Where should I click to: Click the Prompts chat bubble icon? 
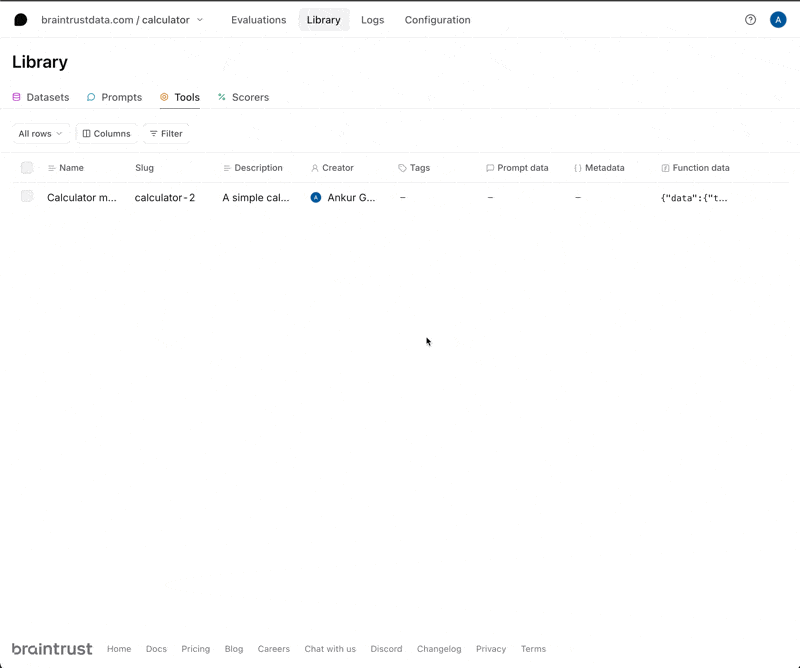91,97
